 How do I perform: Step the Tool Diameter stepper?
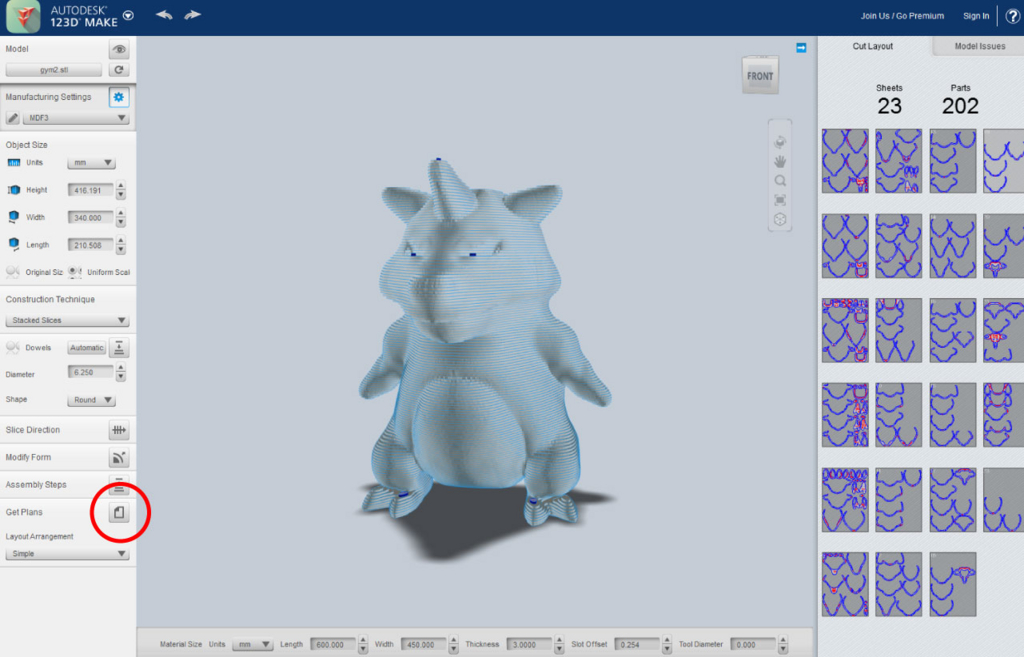[783, 645]
